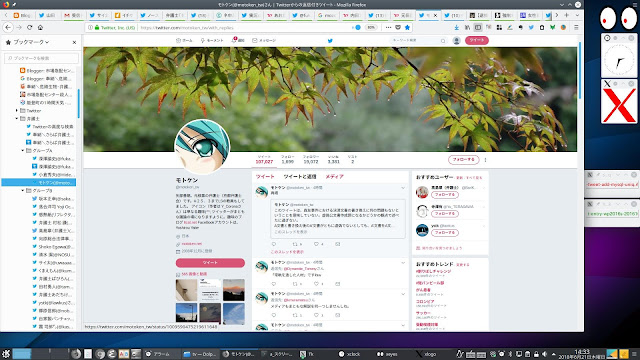Viewport: 640px width, 360px height.
Task: Save page to Pocket icon
Action: point(398,27)
